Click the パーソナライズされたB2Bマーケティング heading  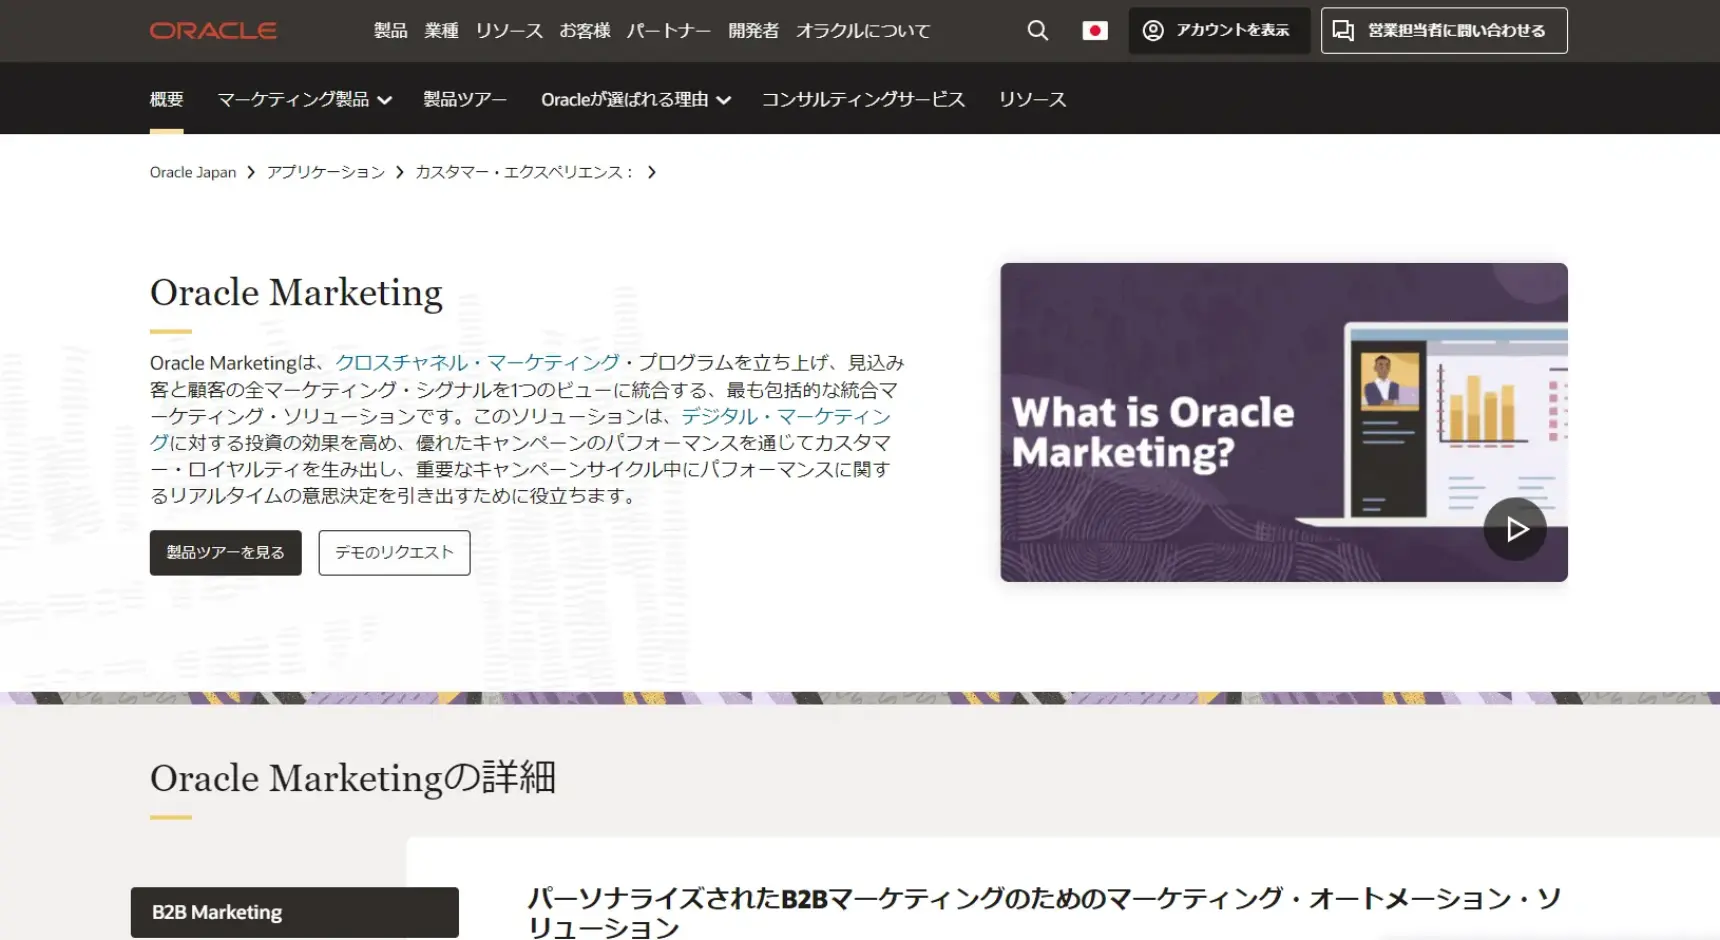coord(1044,912)
